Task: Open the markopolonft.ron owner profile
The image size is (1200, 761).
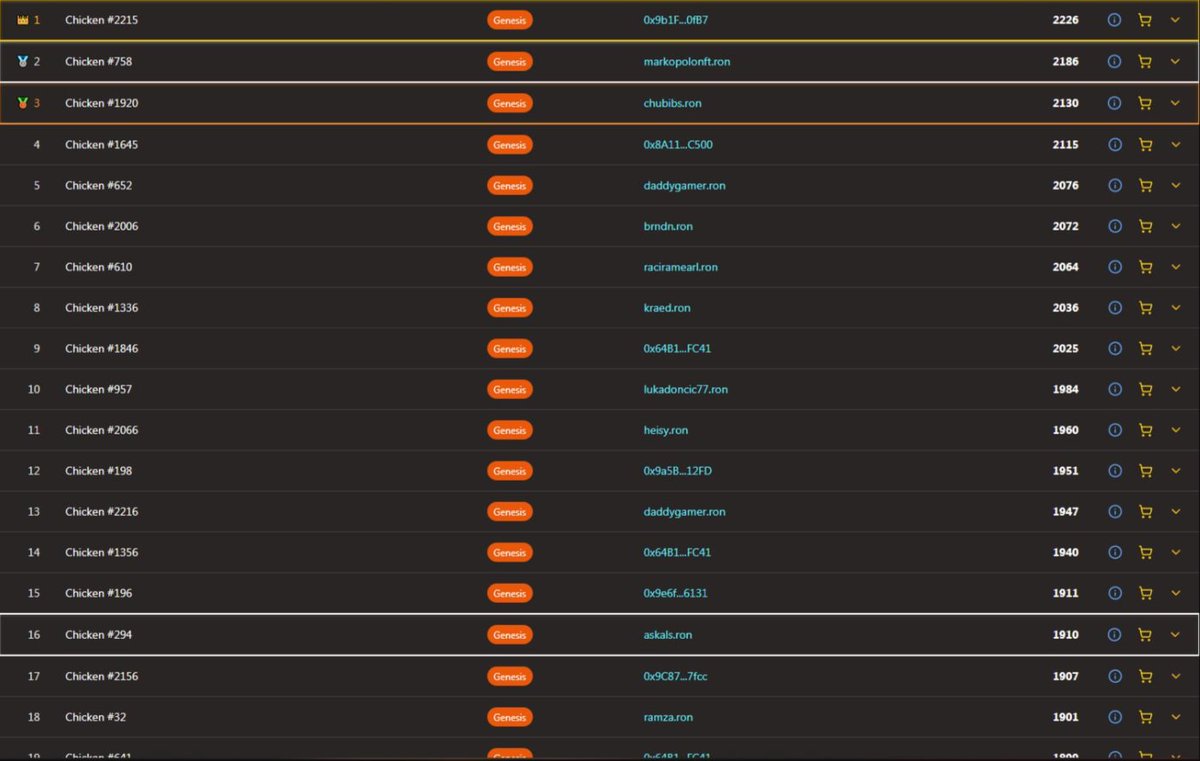Action: [x=687, y=61]
